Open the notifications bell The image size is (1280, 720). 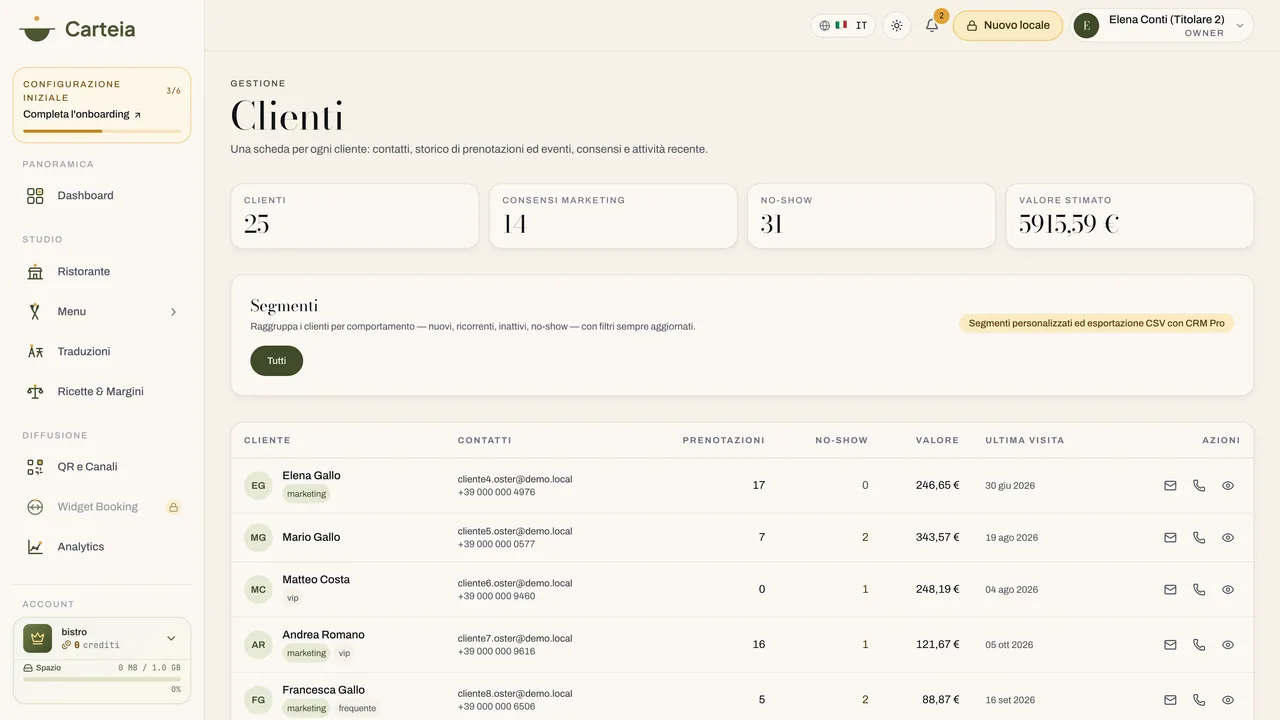932,26
